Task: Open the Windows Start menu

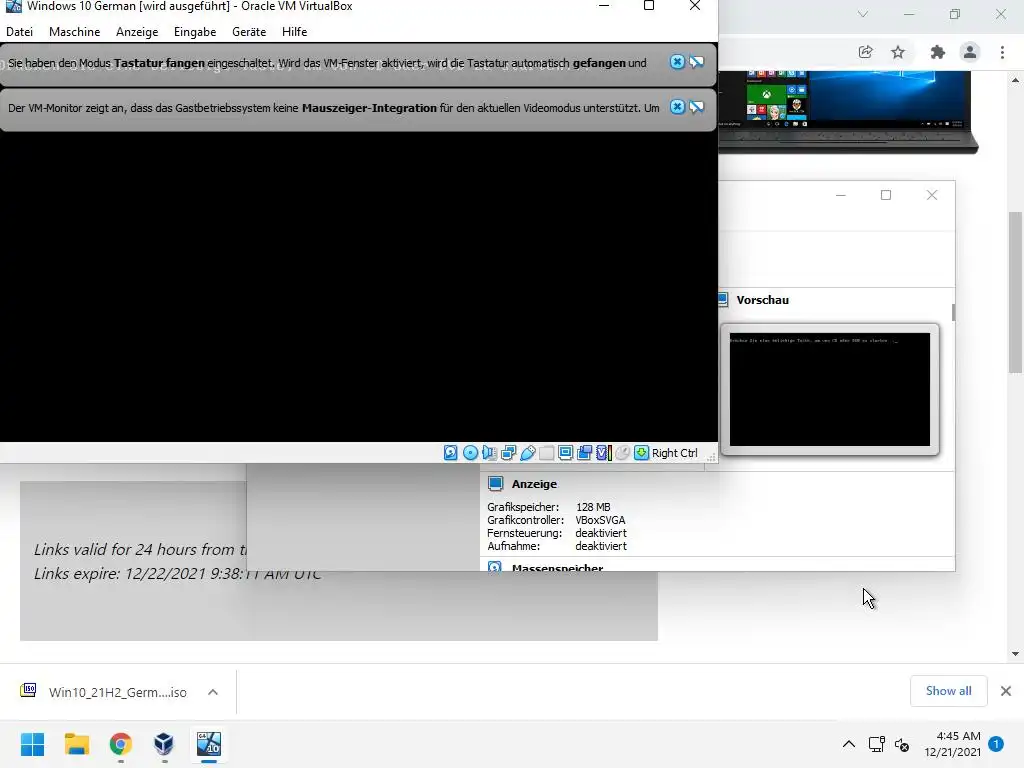Action: tap(32, 744)
